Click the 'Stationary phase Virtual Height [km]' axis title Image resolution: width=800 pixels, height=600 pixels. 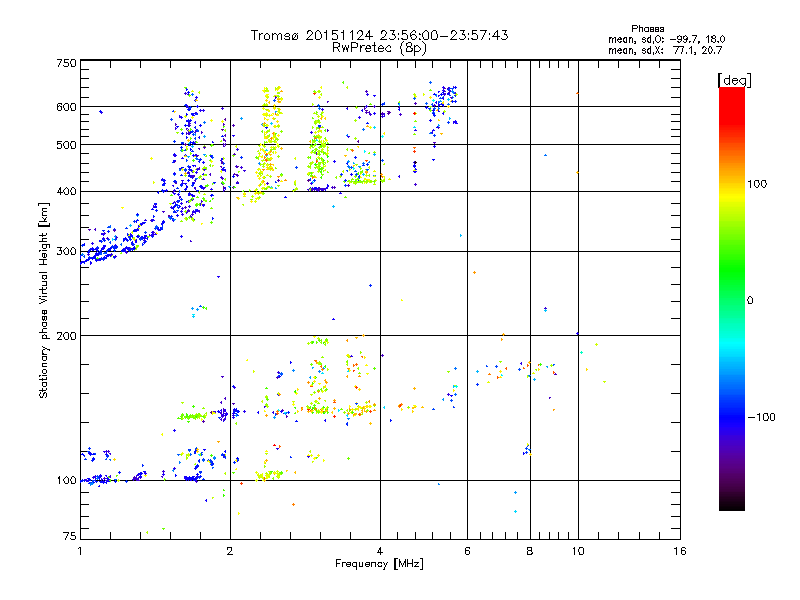click(44, 300)
